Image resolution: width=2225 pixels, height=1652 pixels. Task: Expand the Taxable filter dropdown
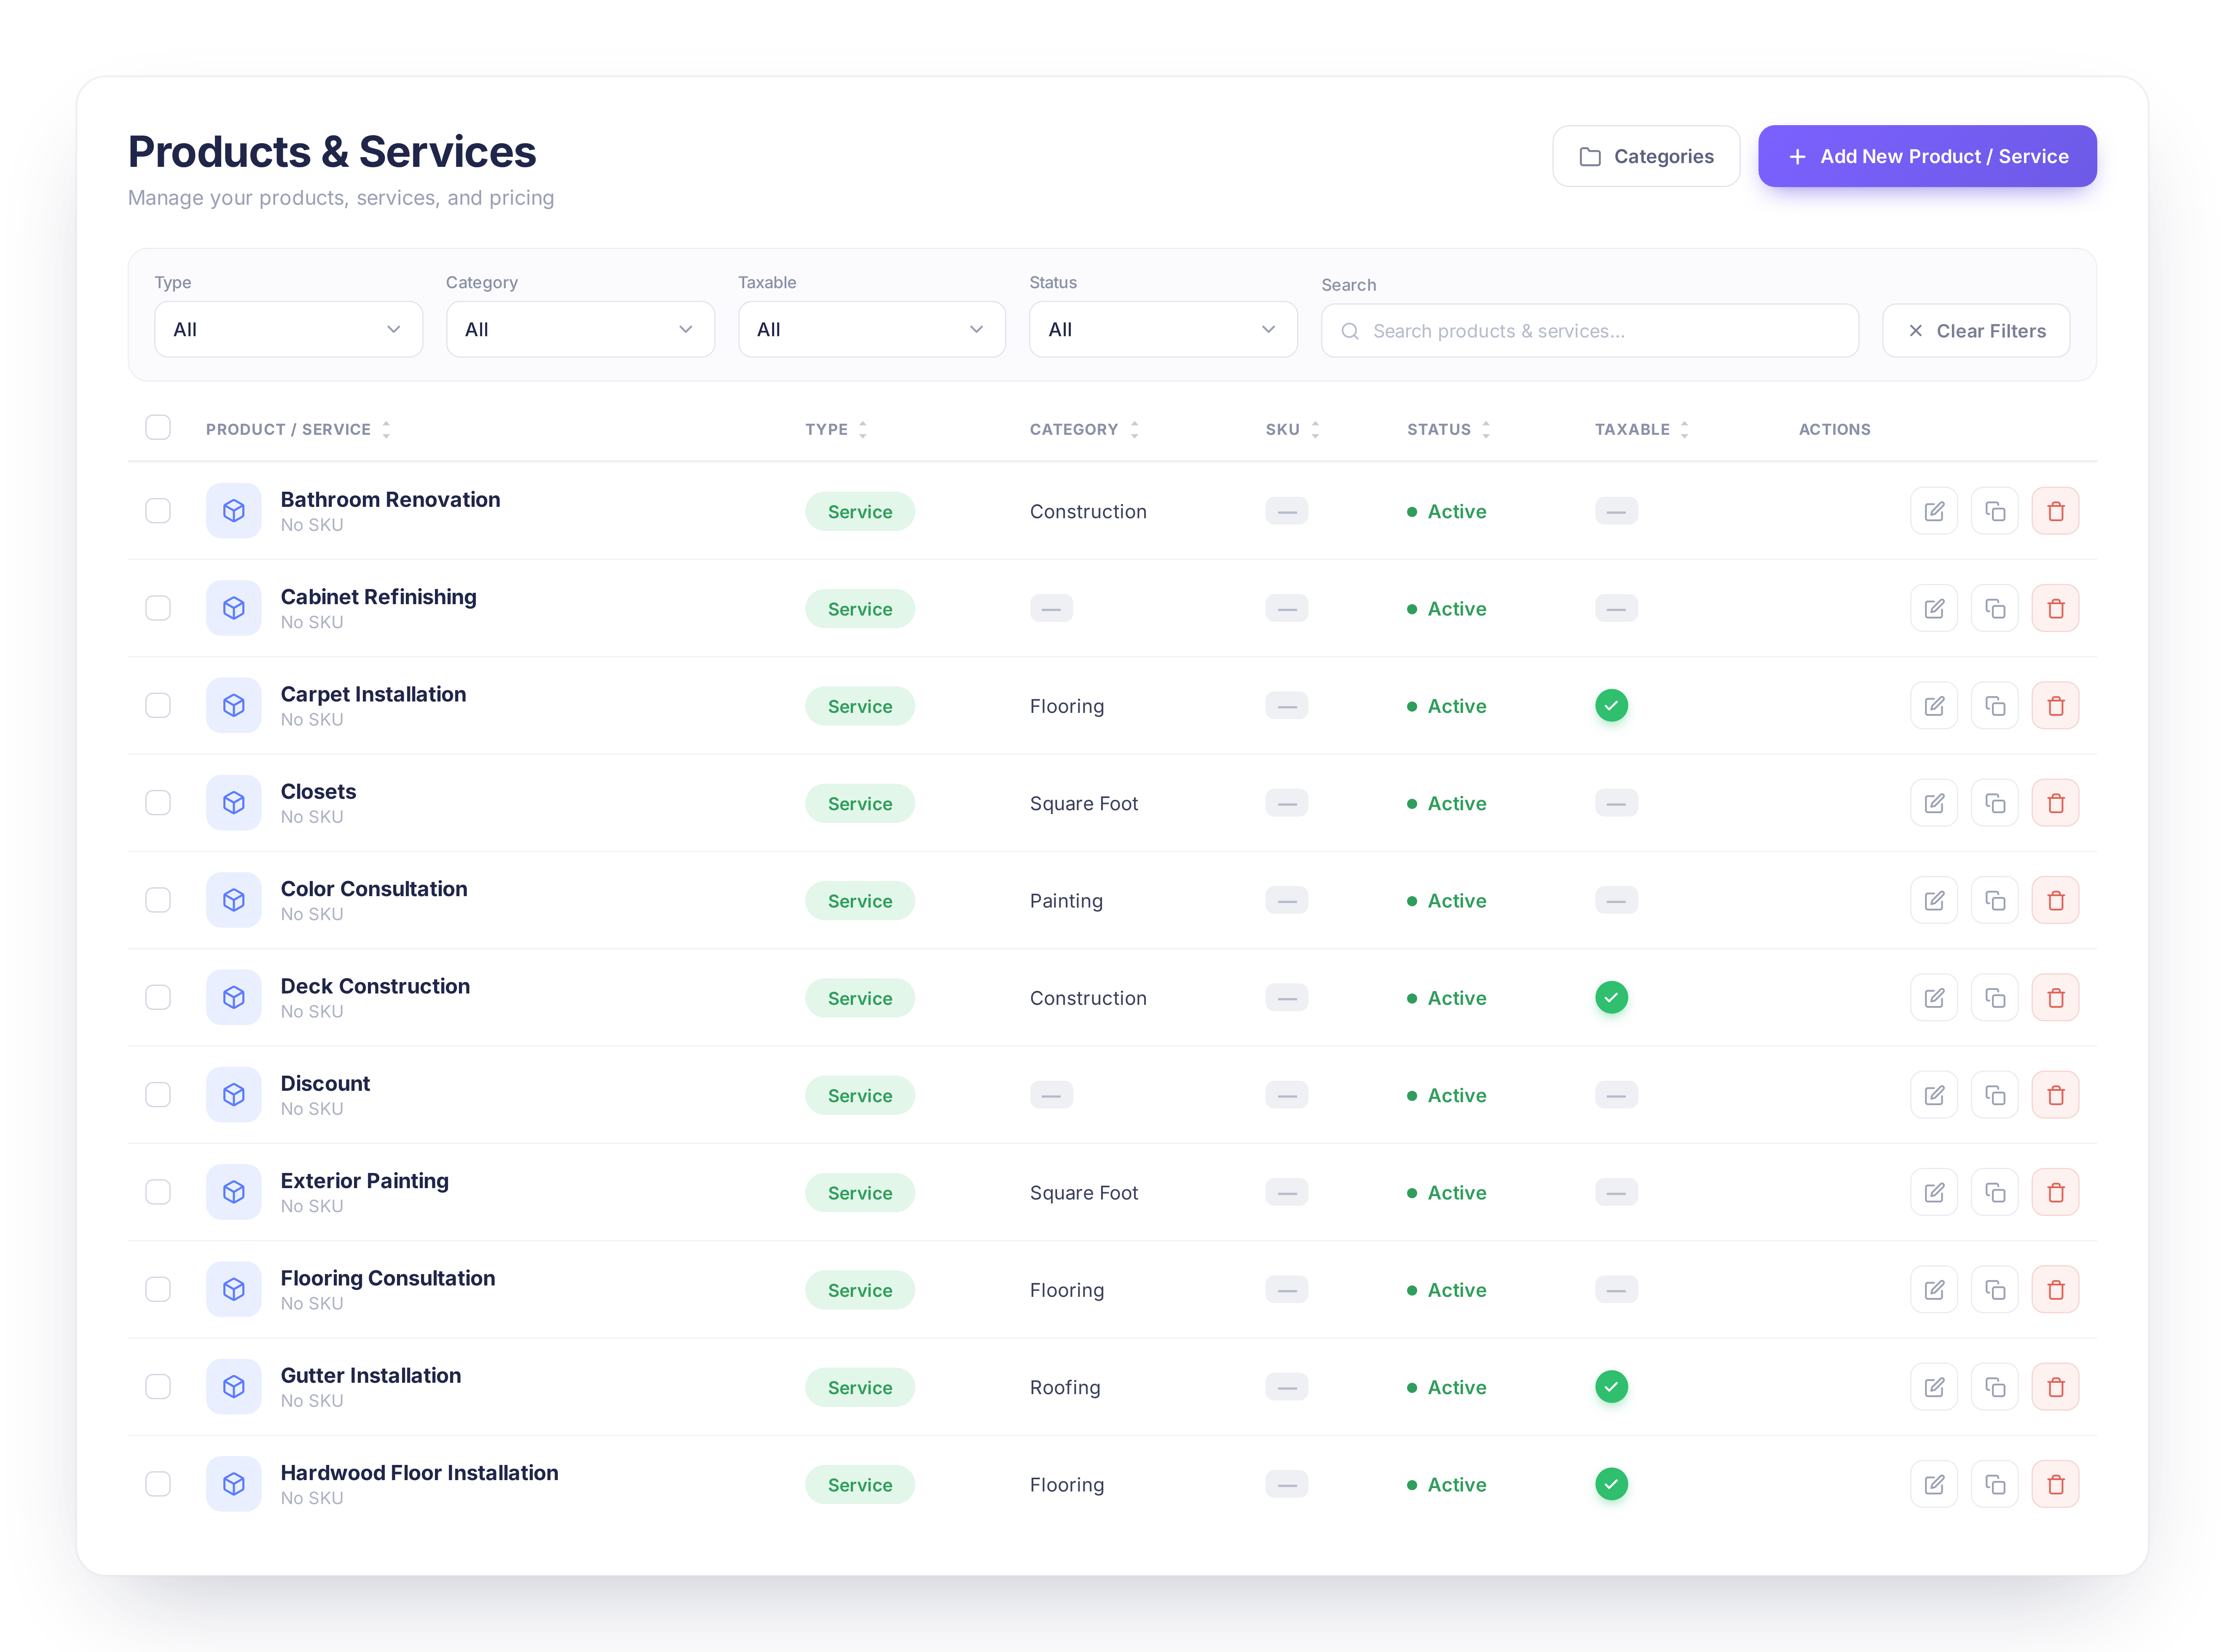click(871, 329)
